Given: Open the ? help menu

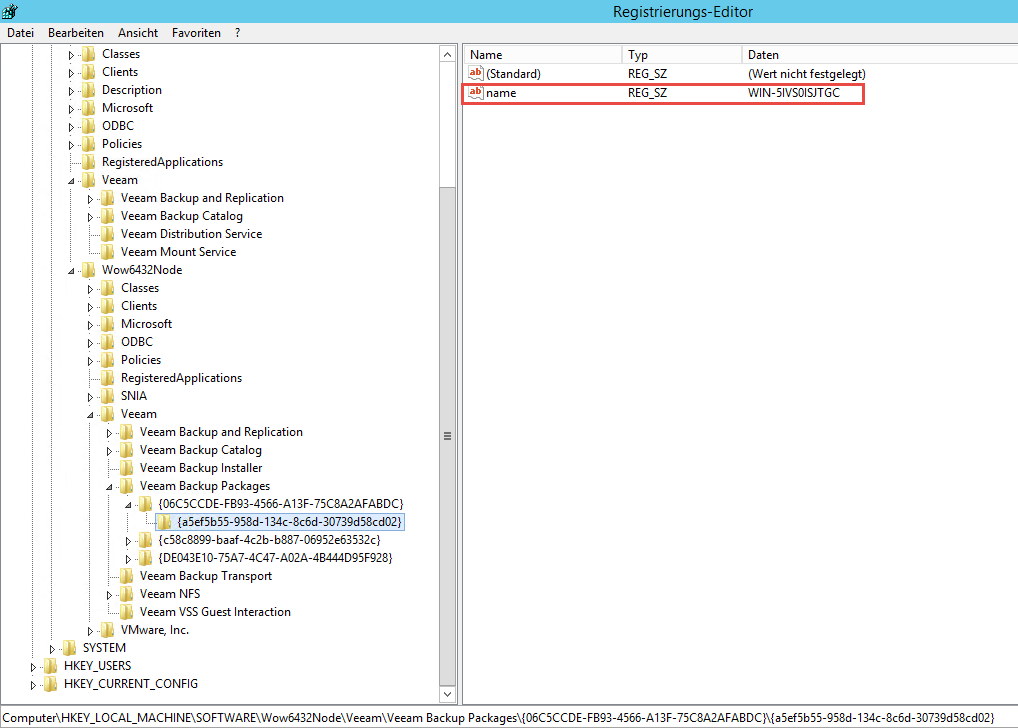Looking at the screenshot, I should 238,33.
